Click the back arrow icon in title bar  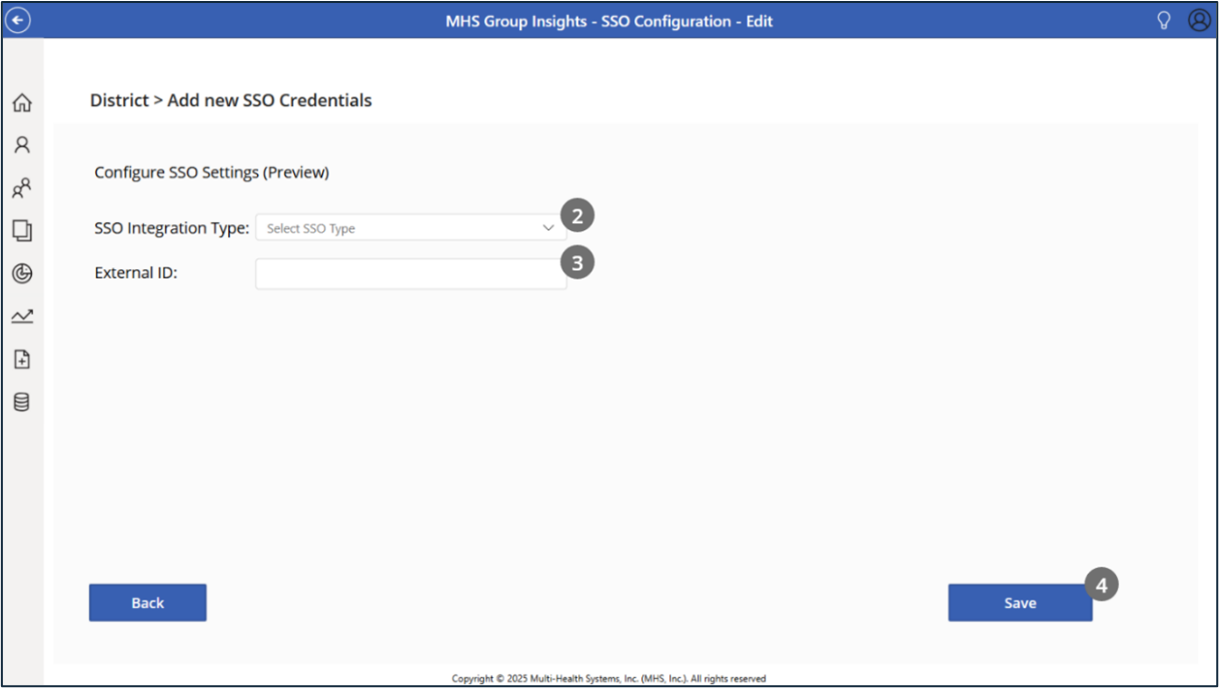click(x=18, y=20)
